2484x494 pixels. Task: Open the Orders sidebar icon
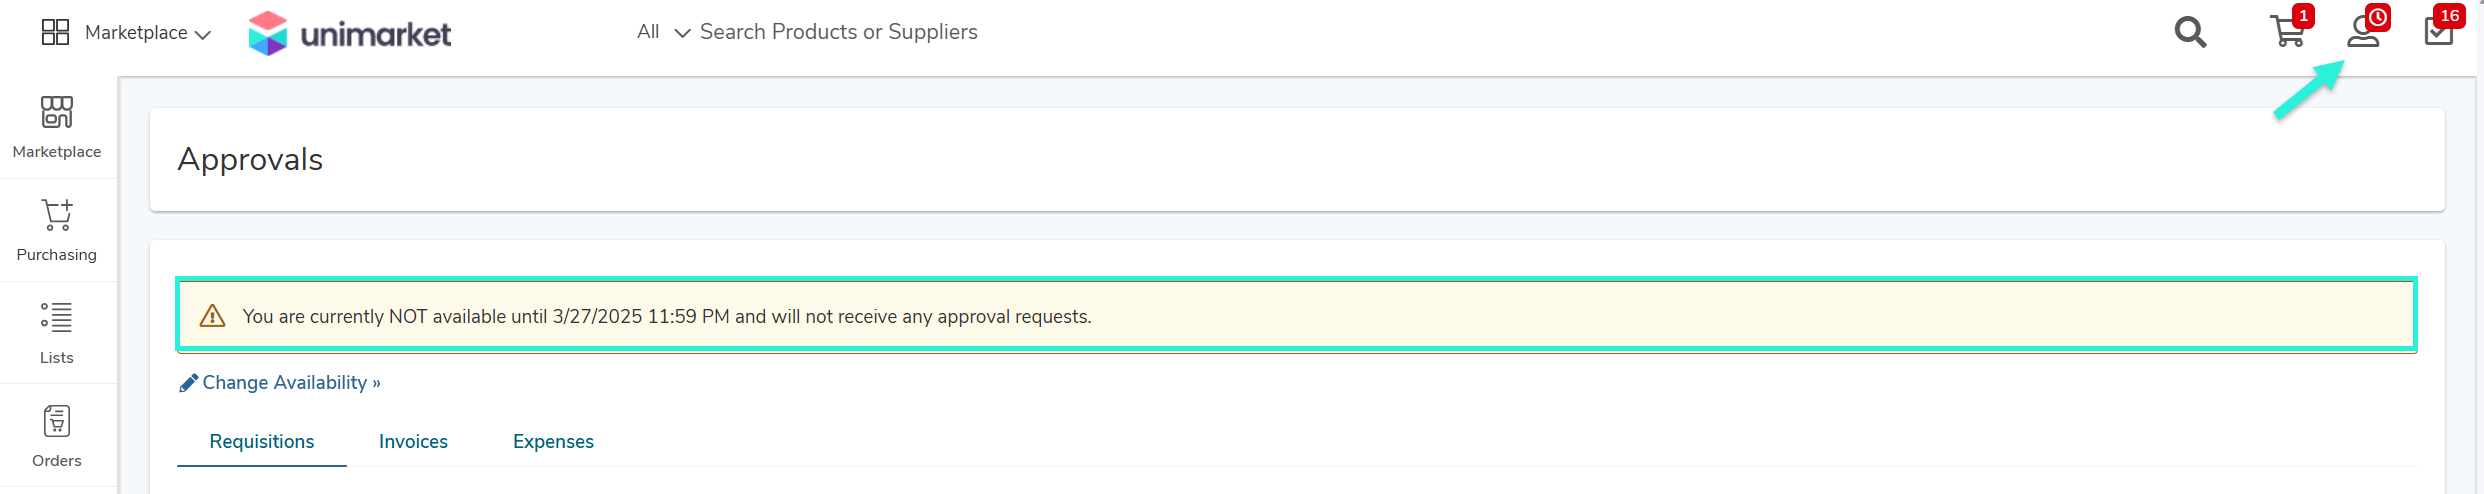click(x=57, y=421)
